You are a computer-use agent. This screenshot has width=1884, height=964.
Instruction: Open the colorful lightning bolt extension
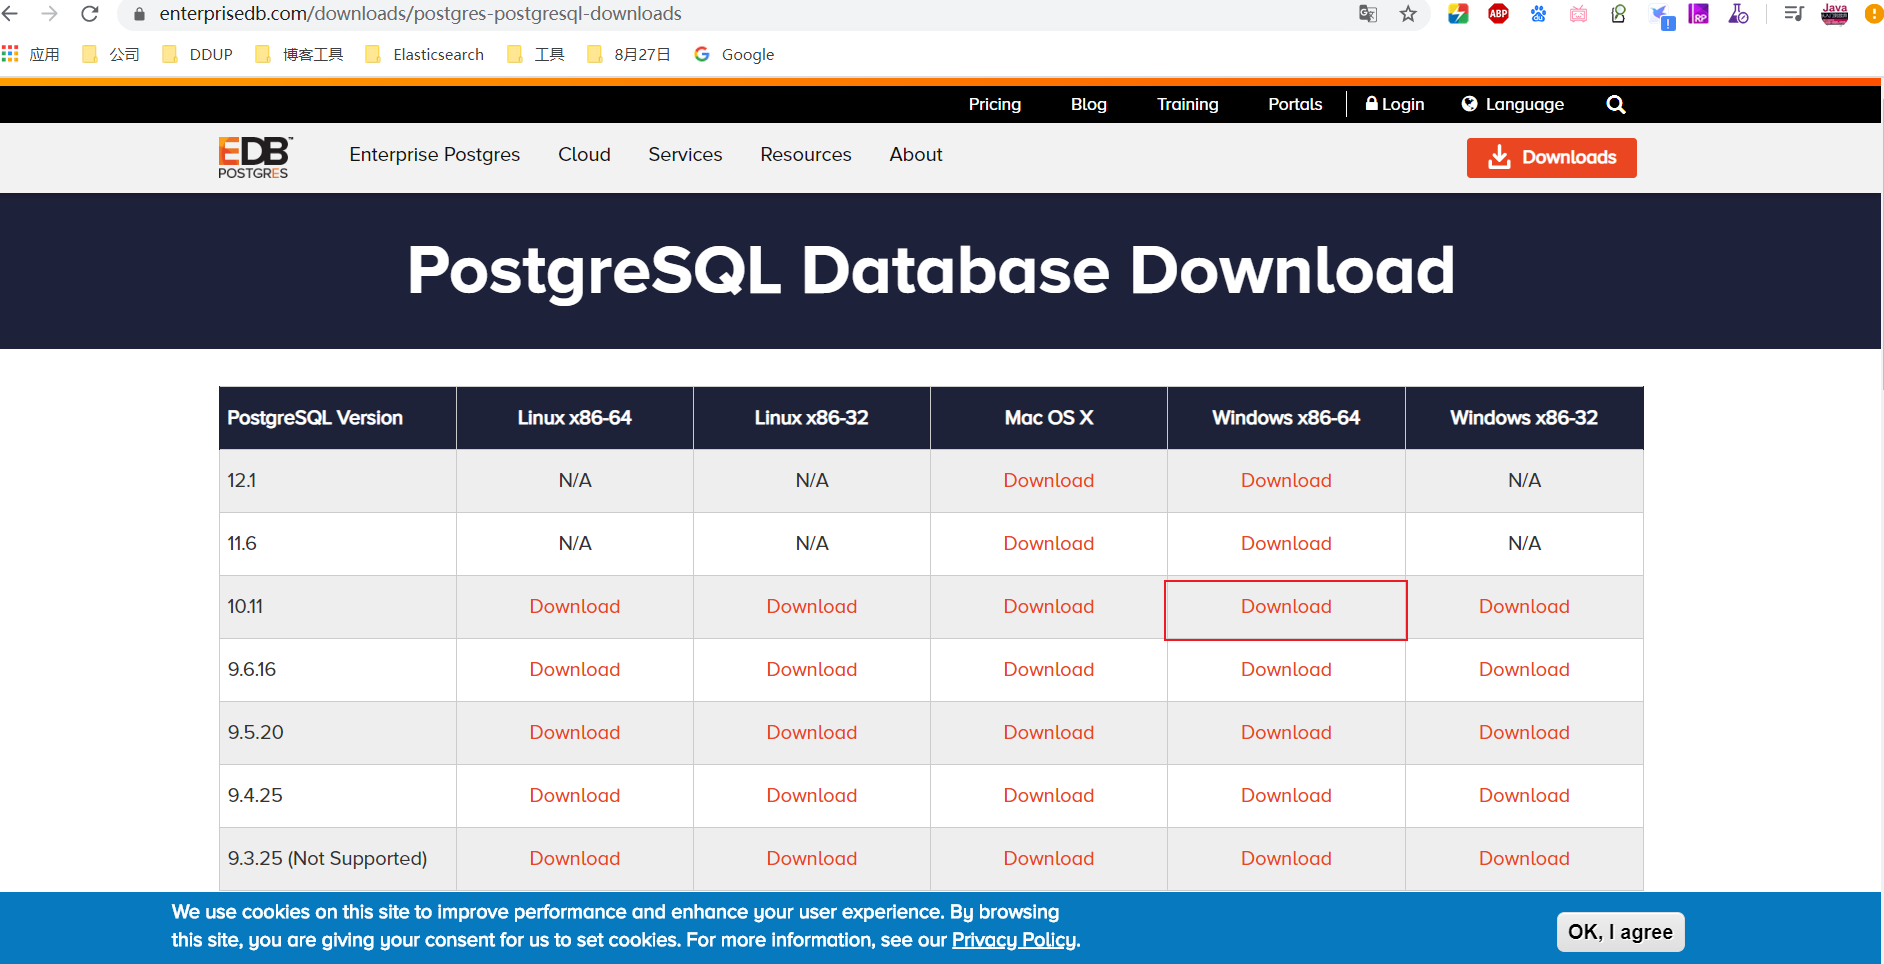[x=1458, y=14]
